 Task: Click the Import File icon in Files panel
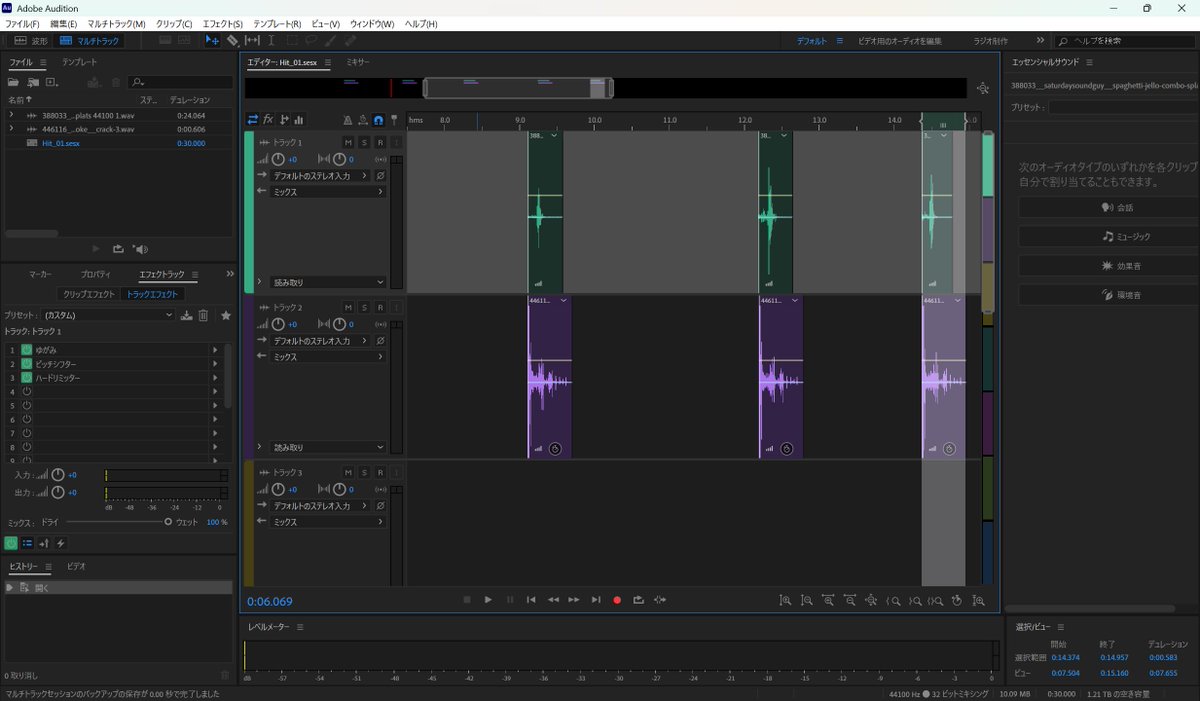(x=33, y=82)
